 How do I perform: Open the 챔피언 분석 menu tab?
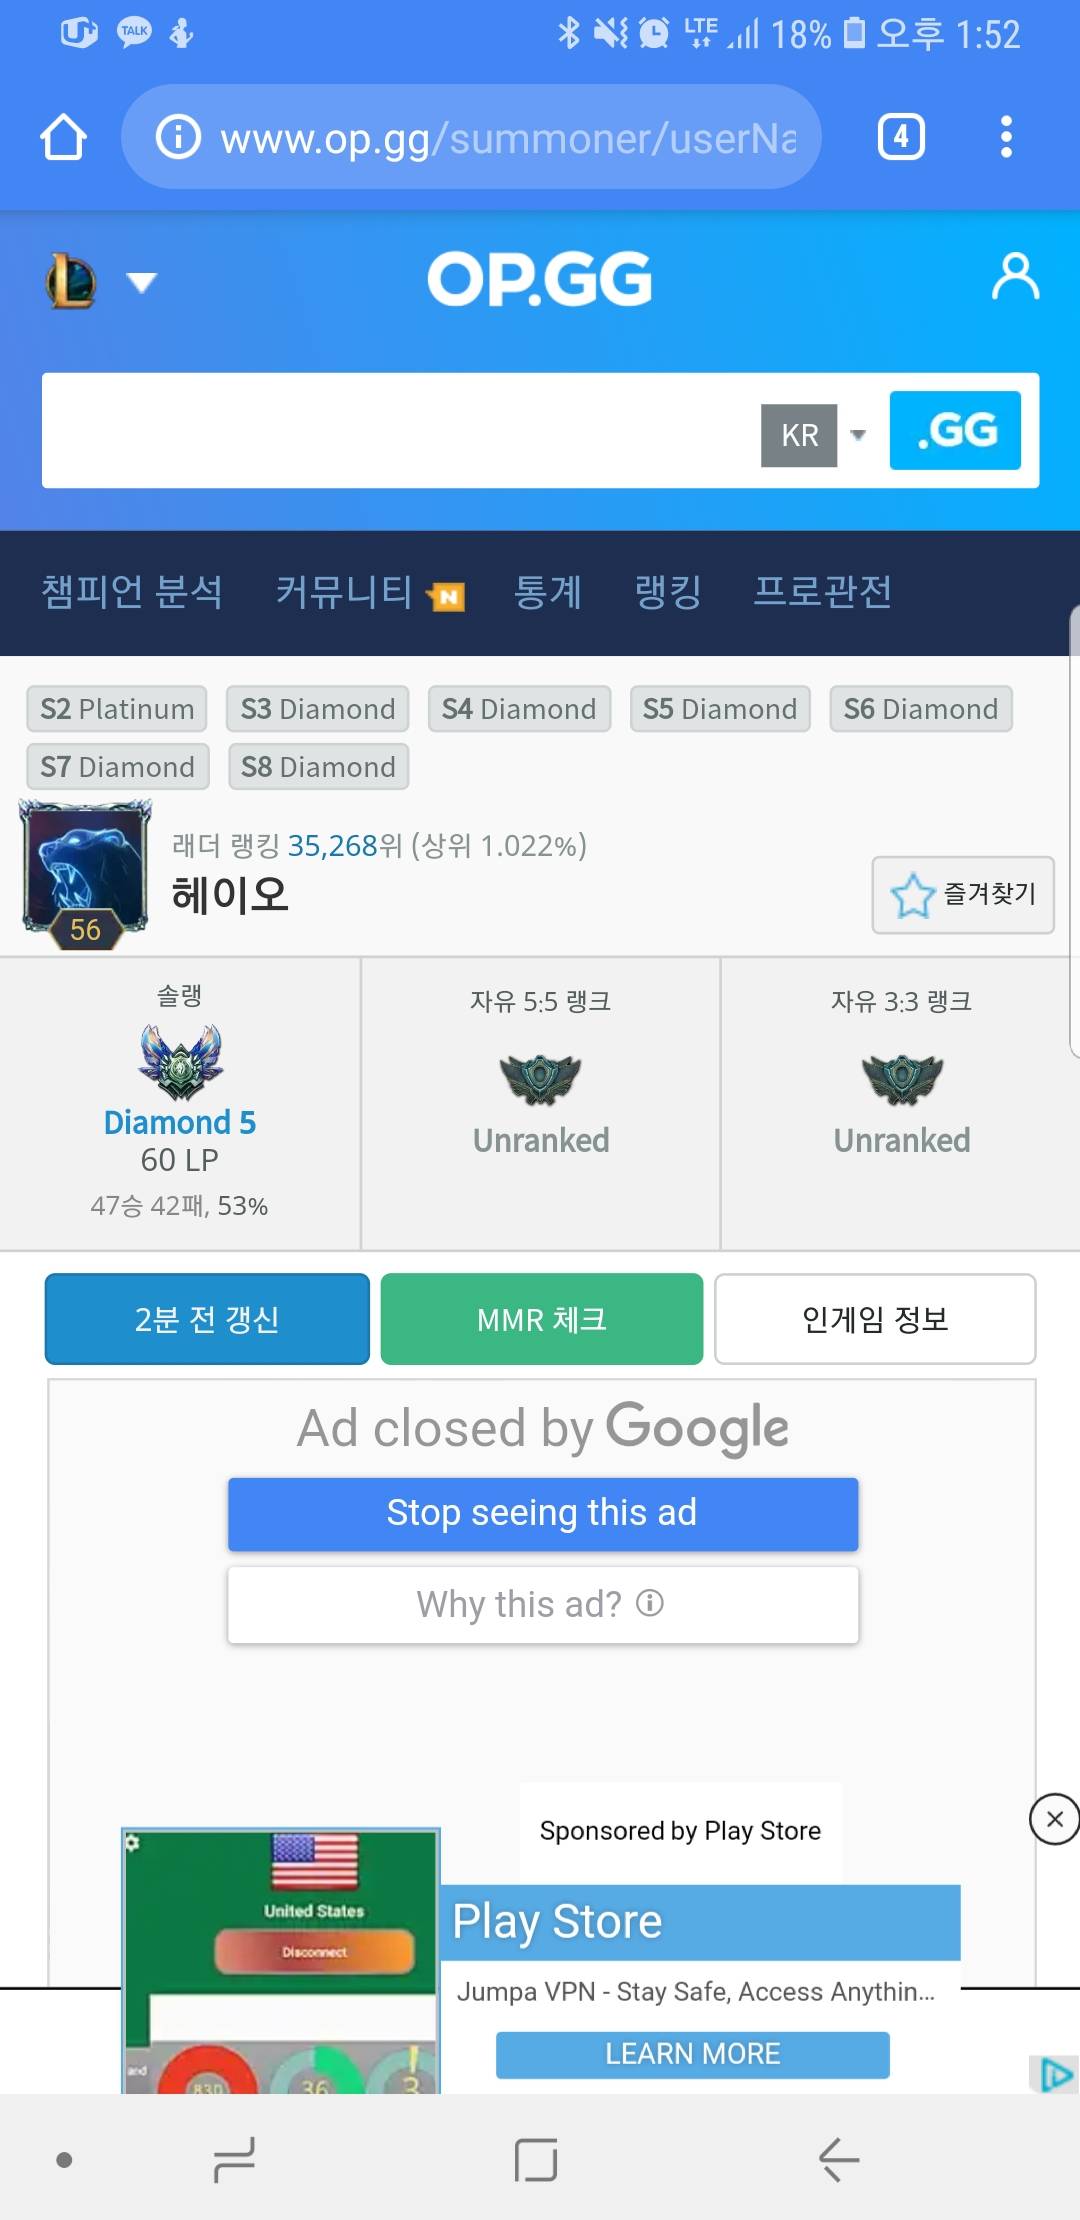pyautogui.click(x=132, y=592)
